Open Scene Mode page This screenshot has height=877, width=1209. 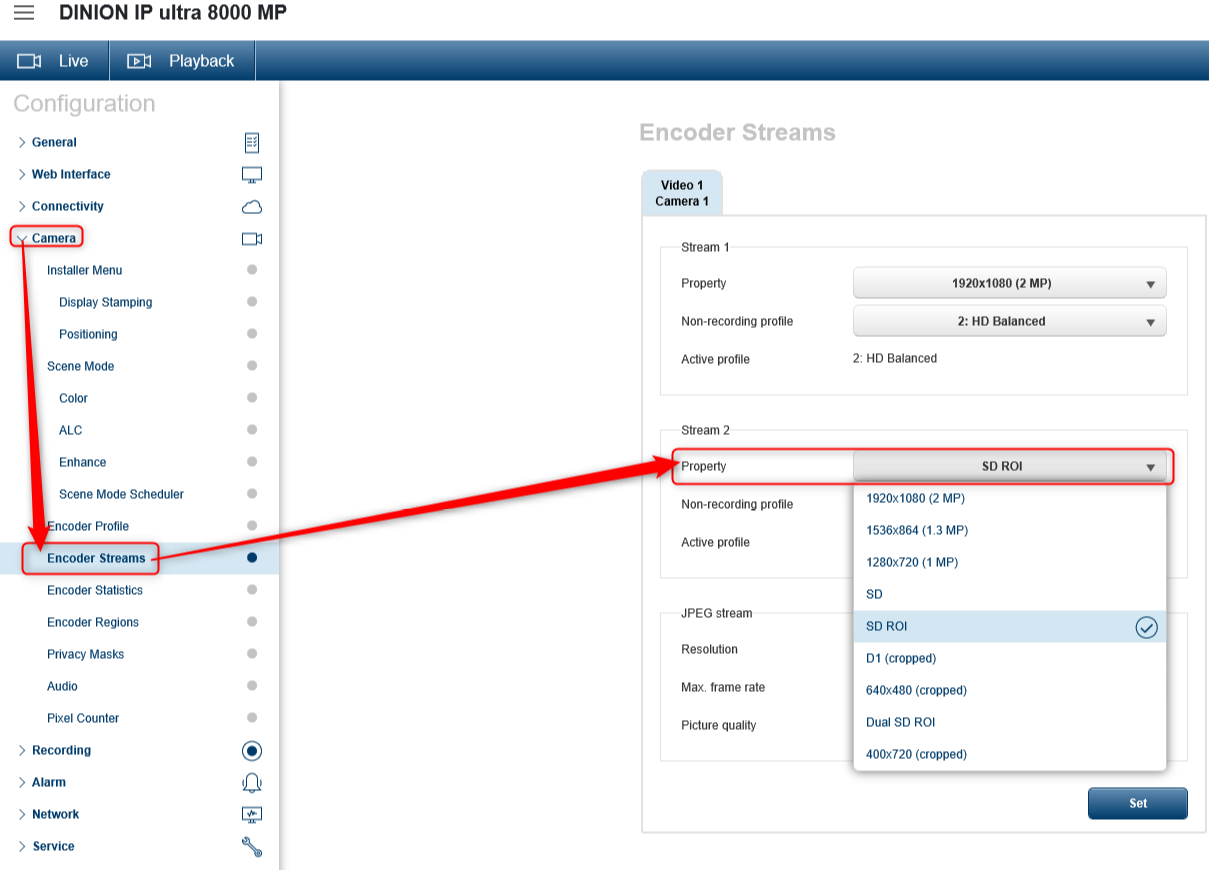pyautogui.click(x=81, y=366)
